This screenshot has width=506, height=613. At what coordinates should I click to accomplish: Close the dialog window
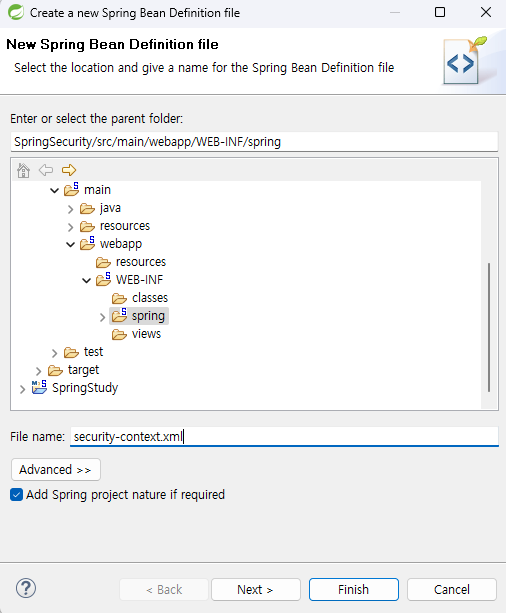tap(486, 13)
